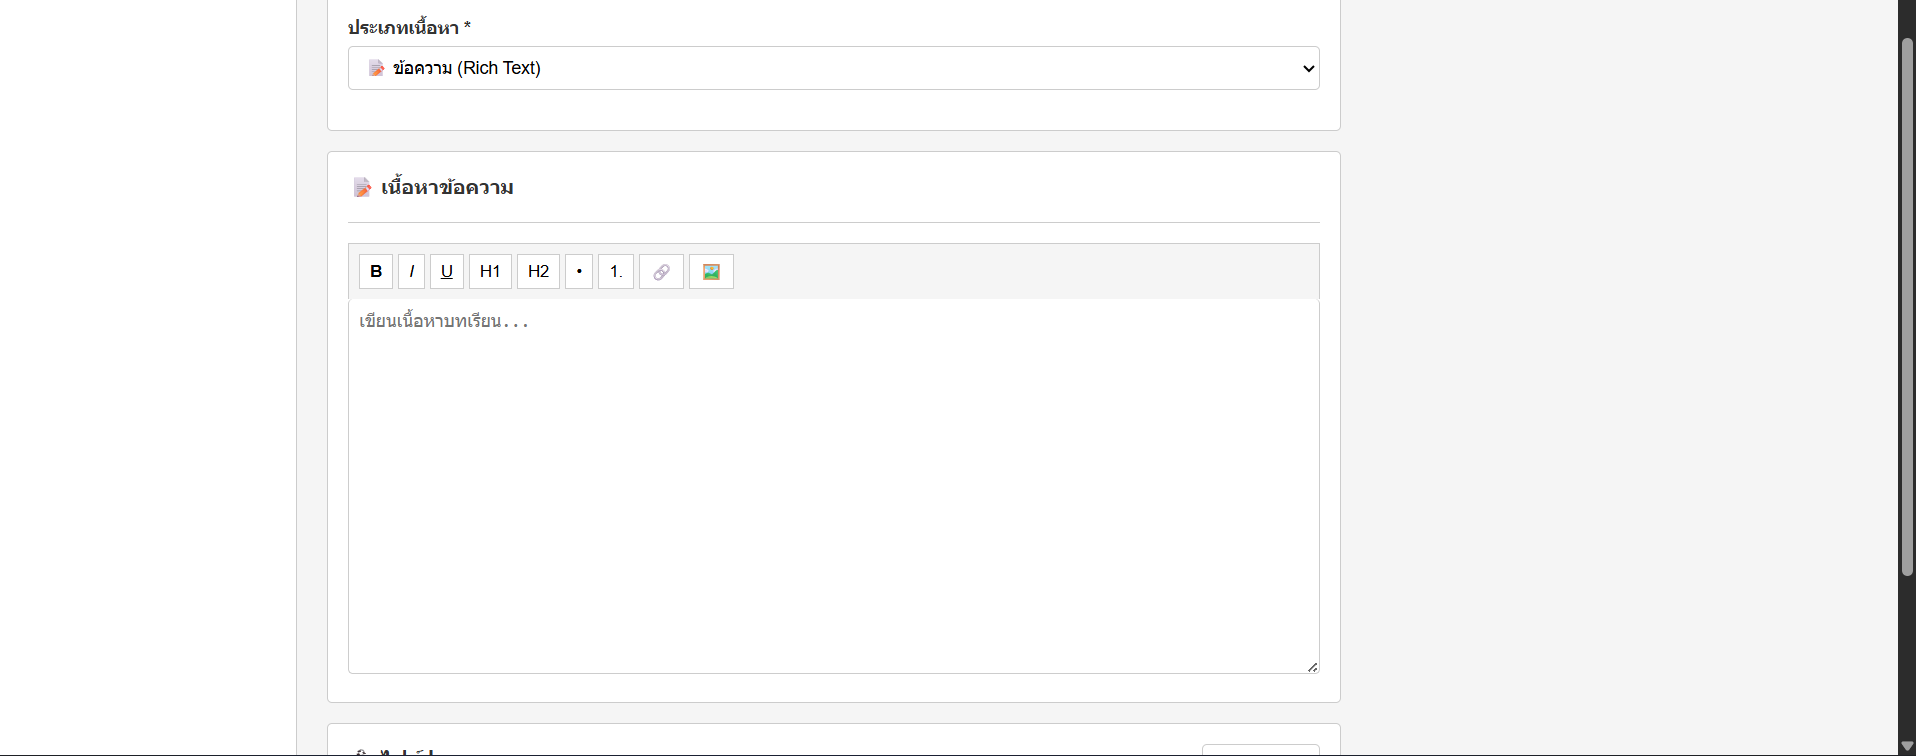Create a bullet list
Image resolution: width=1916 pixels, height=756 pixels.
(579, 271)
